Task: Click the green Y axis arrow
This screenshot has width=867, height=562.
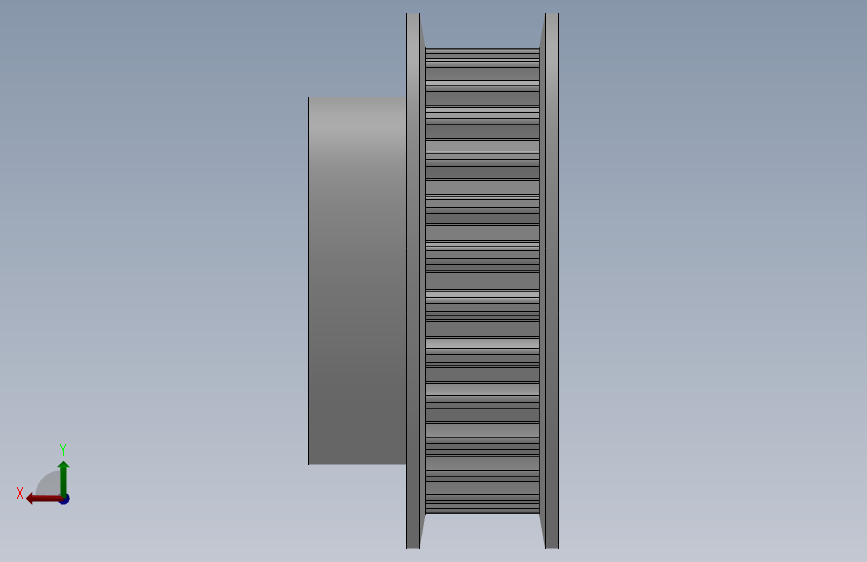Action: 64,478
